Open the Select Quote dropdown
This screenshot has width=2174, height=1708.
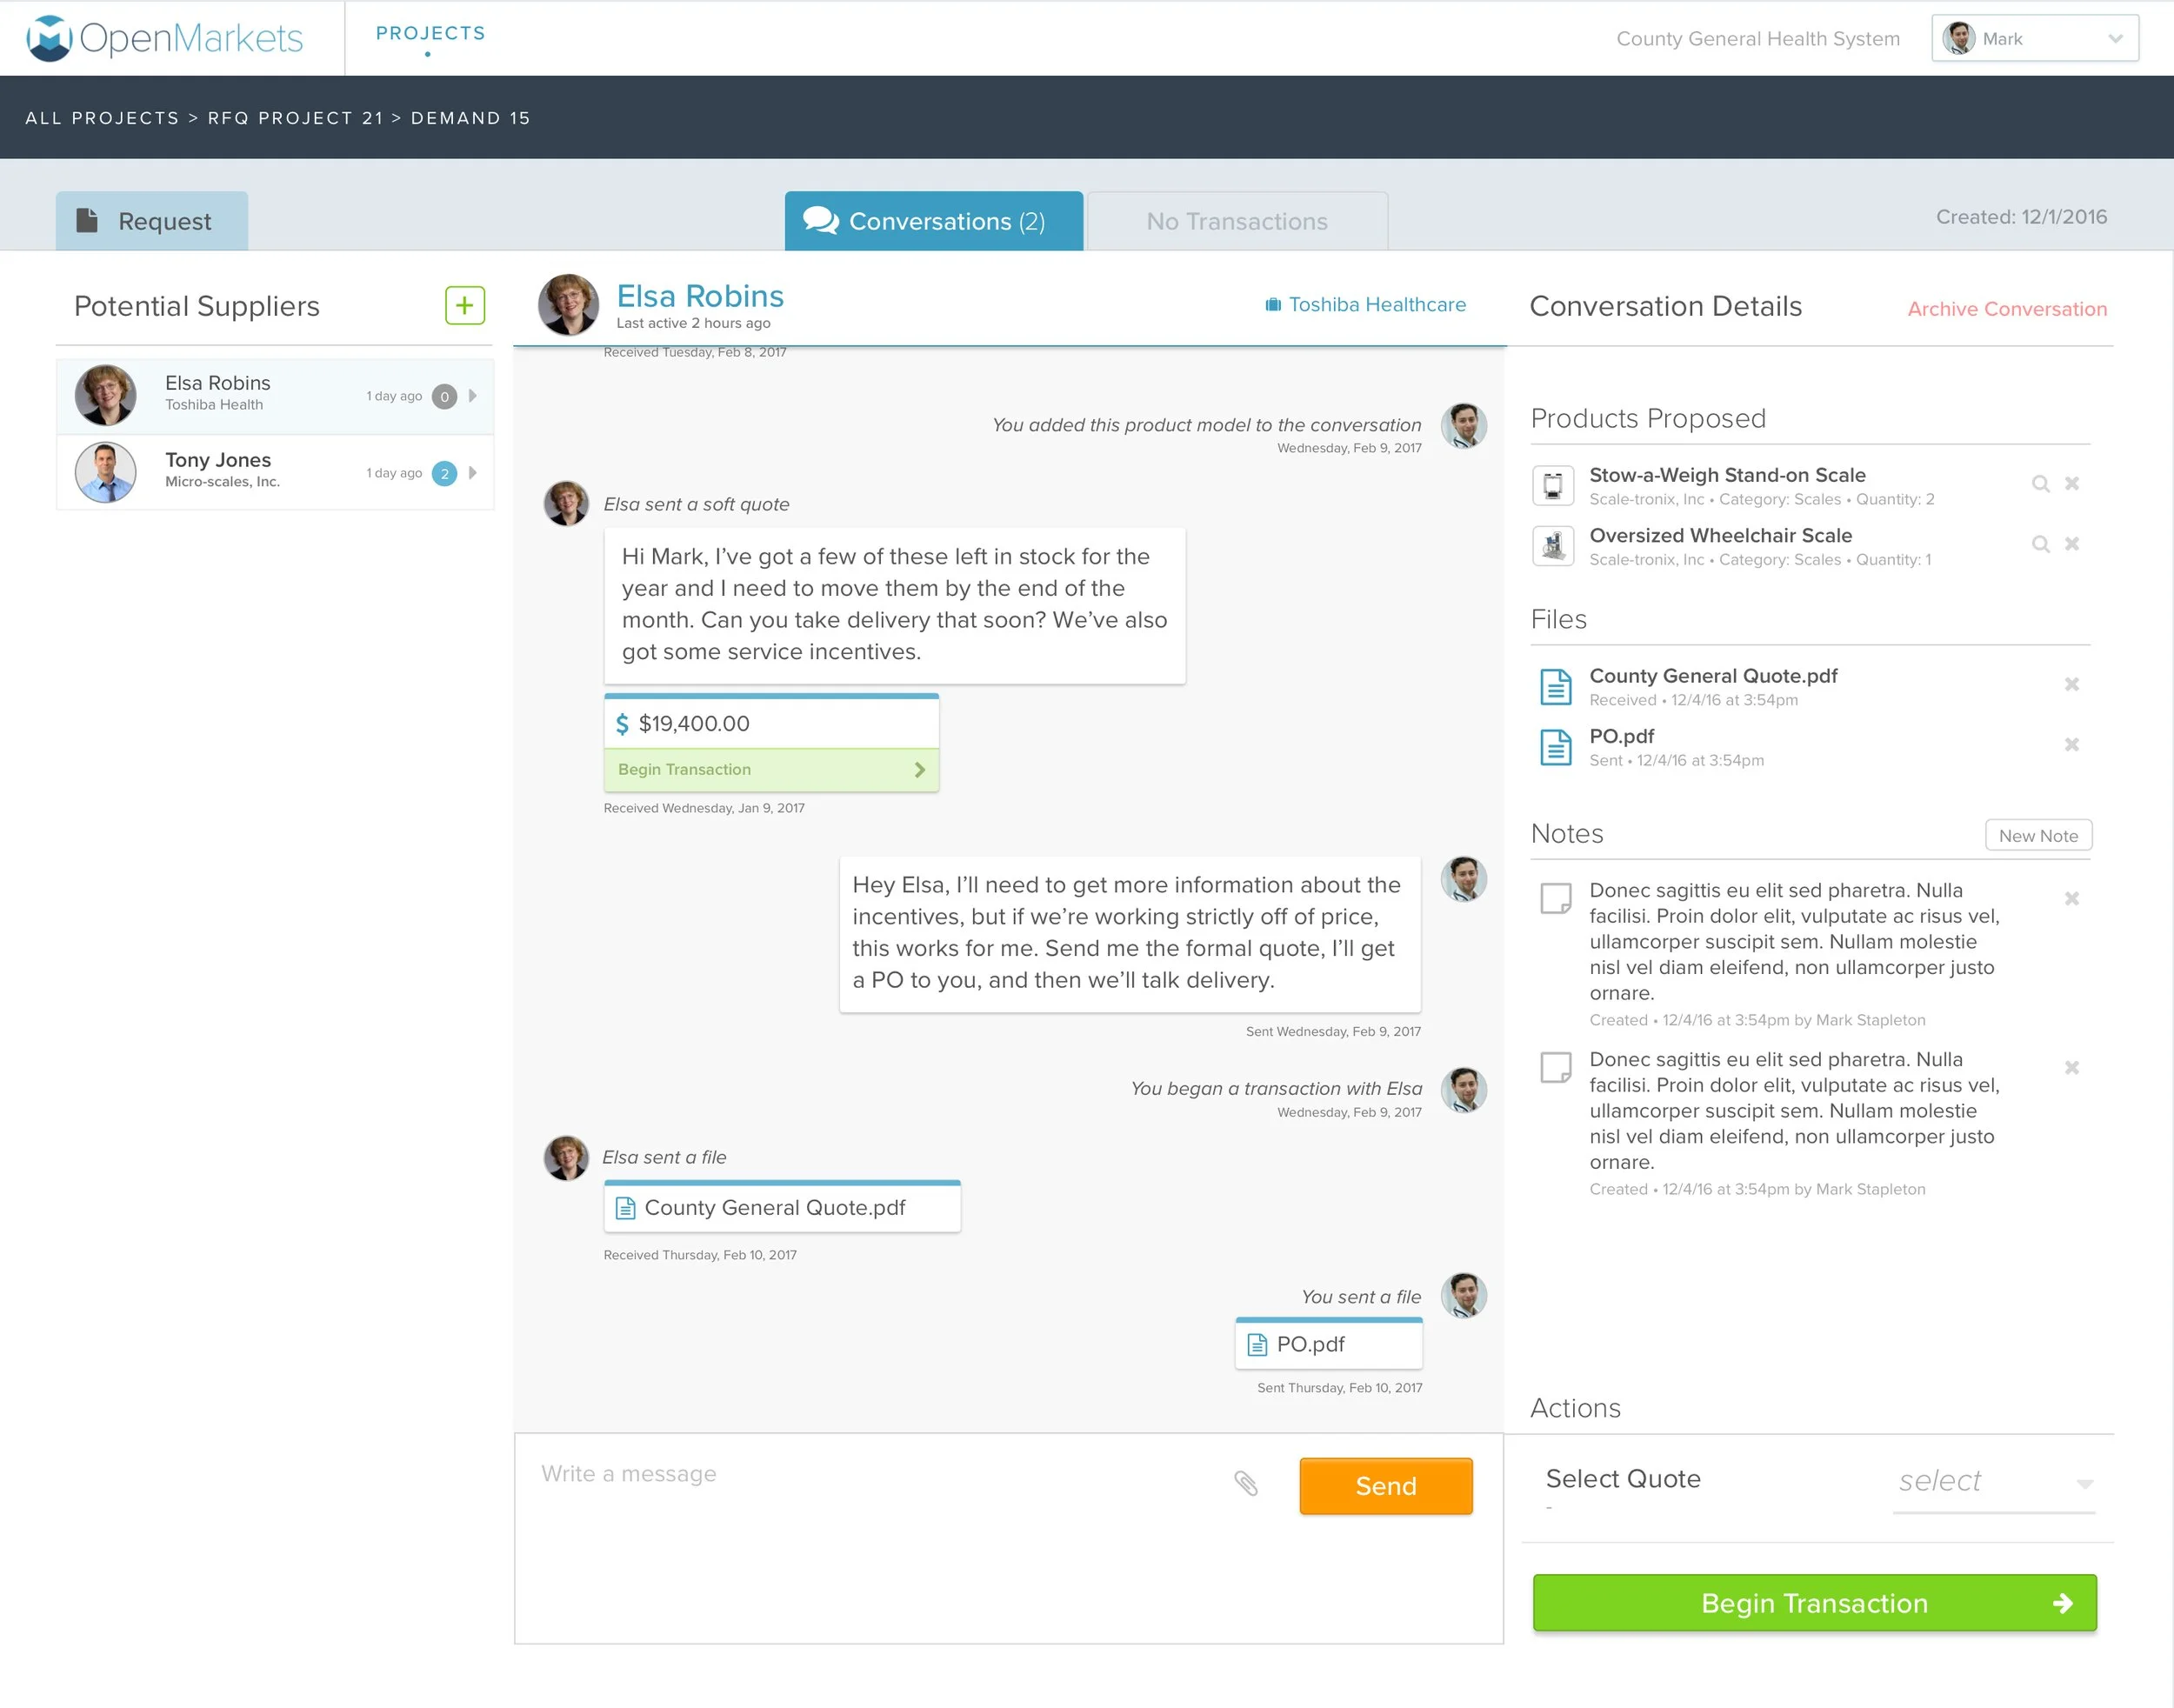coord(1993,1482)
